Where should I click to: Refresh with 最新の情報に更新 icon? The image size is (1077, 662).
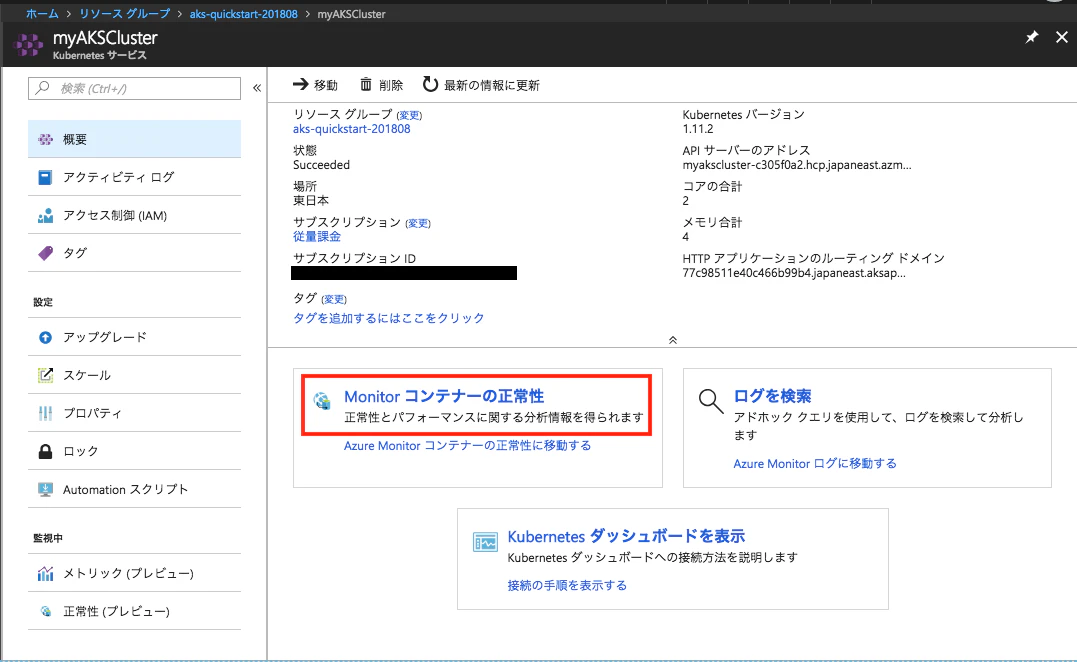[x=430, y=84]
